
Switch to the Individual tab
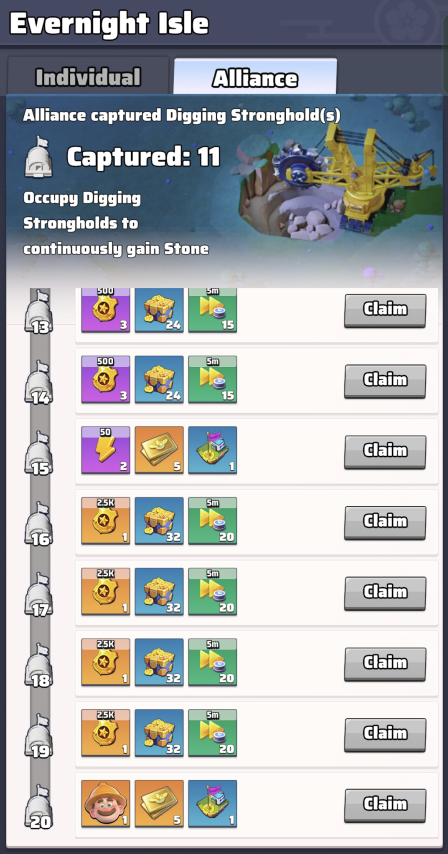tap(88, 77)
